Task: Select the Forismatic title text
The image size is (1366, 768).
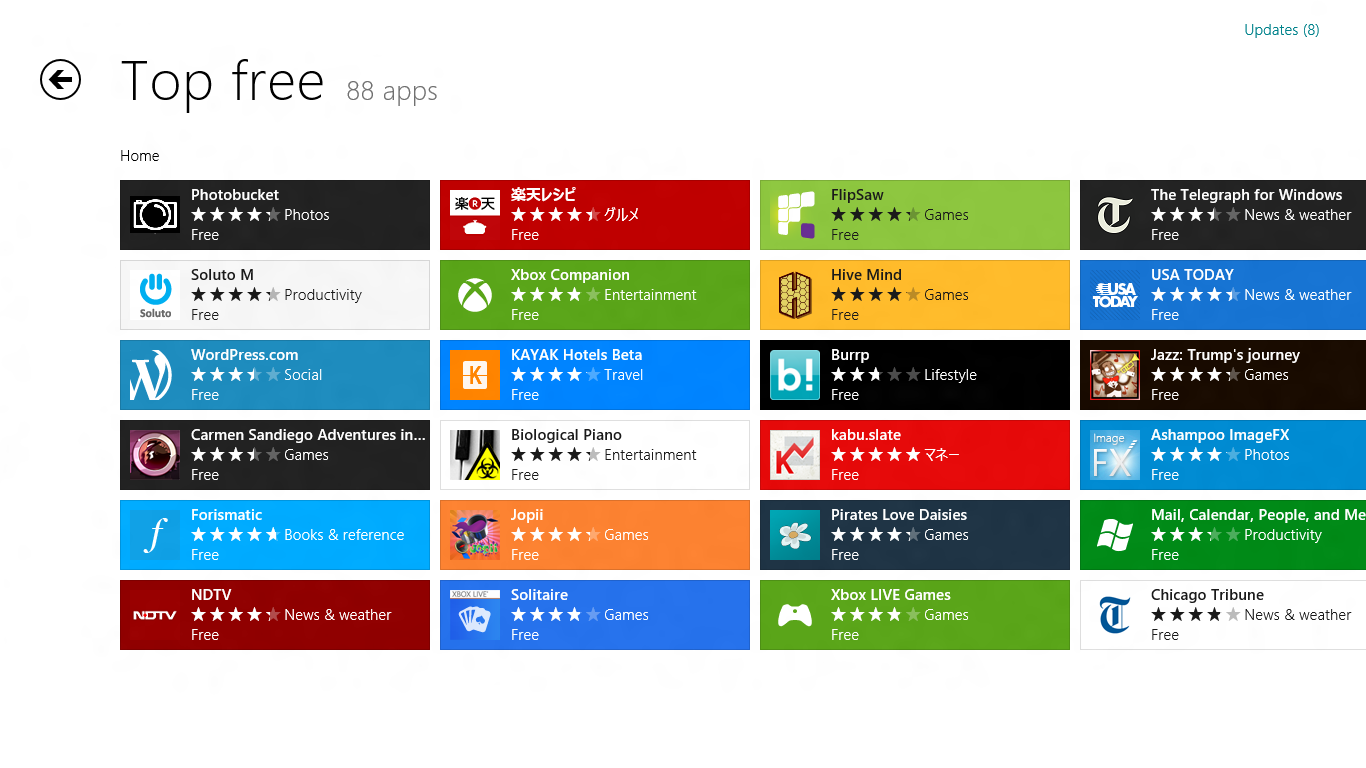Action: point(227,515)
